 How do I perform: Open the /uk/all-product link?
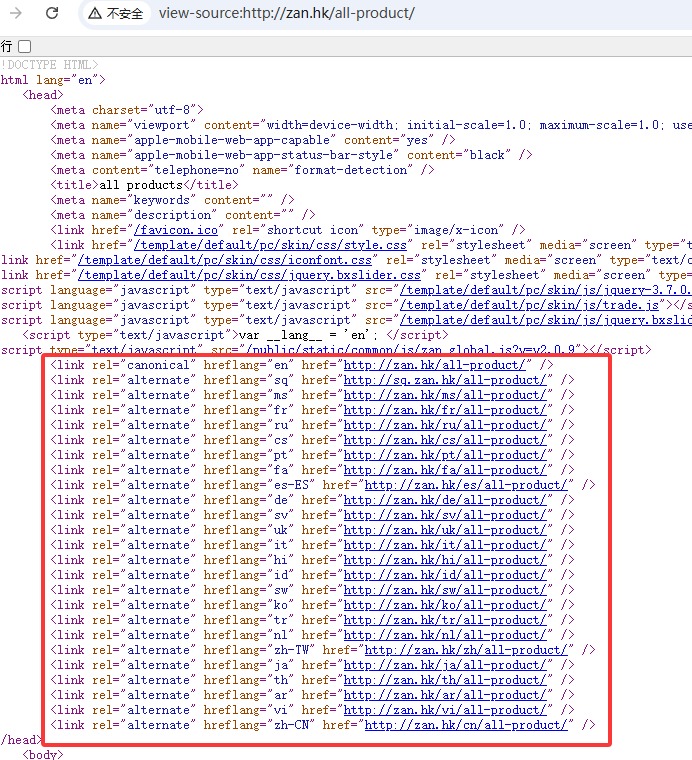445,530
